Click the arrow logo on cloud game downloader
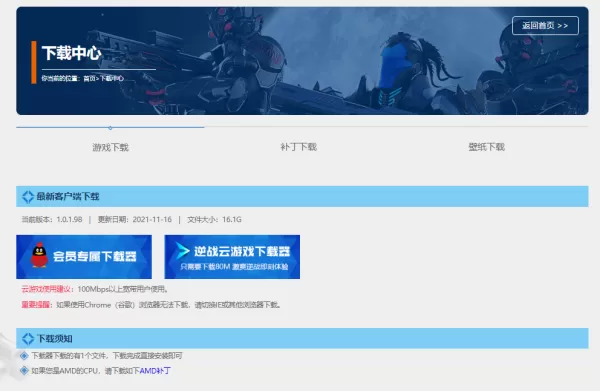 point(182,251)
